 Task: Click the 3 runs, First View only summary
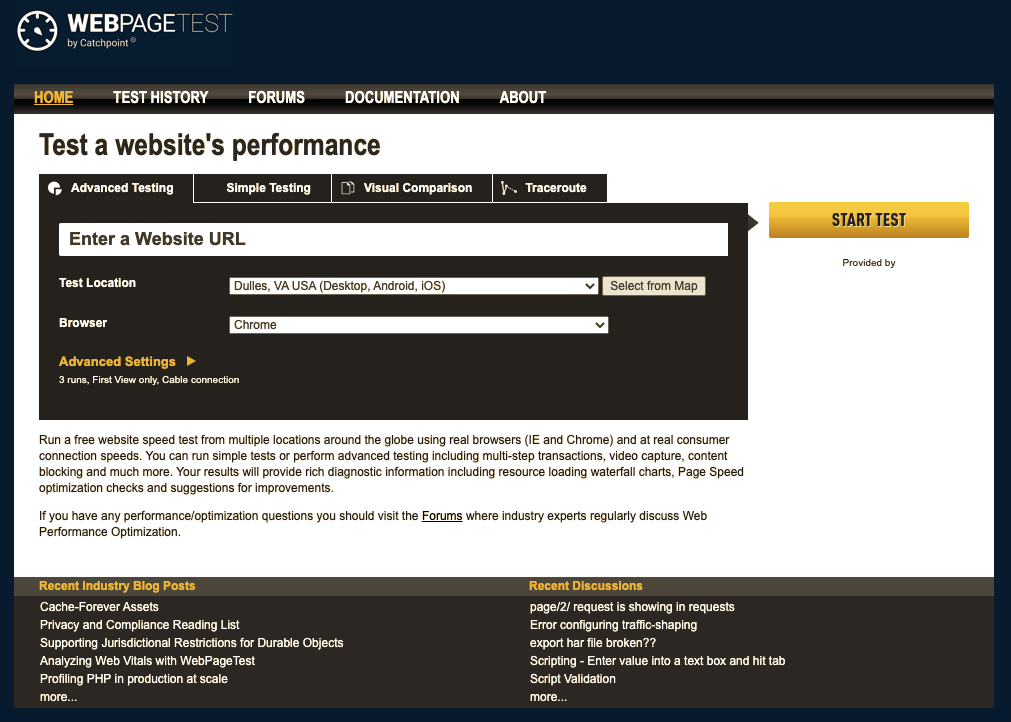click(x=149, y=380)
